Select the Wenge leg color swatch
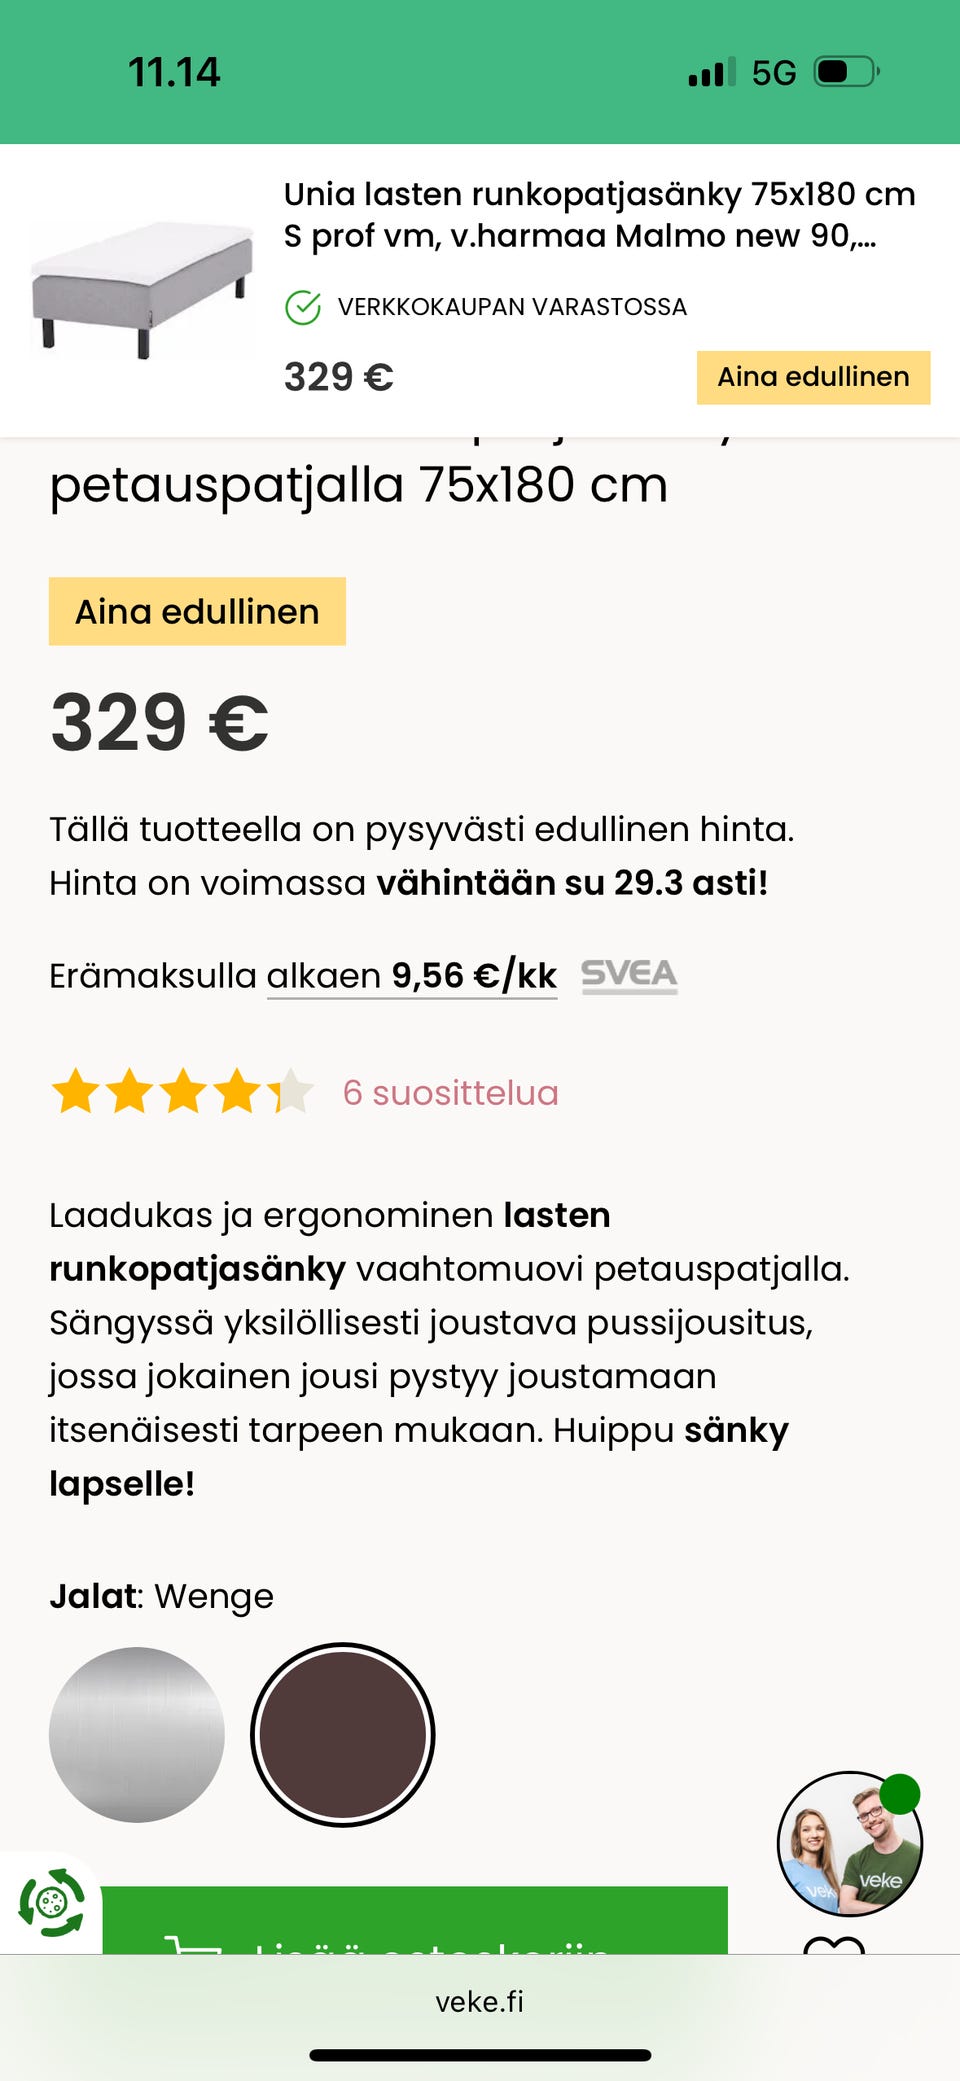This screenshot has height=2081, width=960. point(342,1735)
